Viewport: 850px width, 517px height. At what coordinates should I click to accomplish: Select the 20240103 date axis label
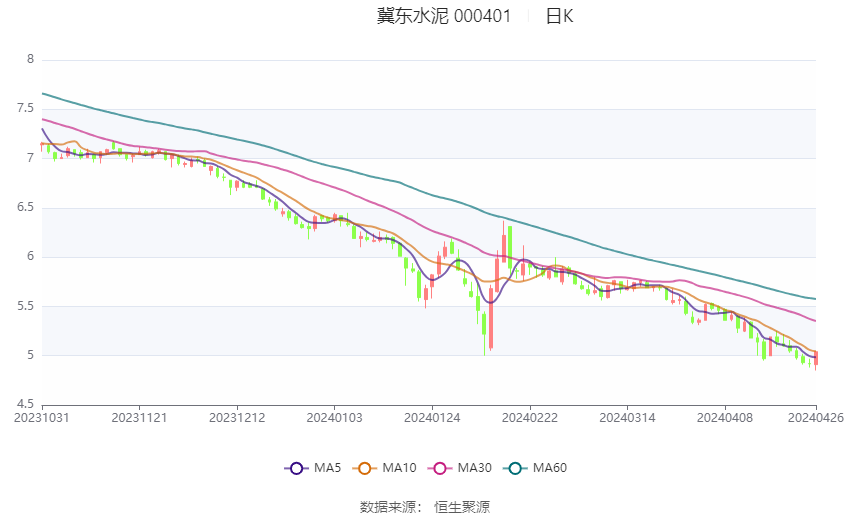(x=334, y=418)
